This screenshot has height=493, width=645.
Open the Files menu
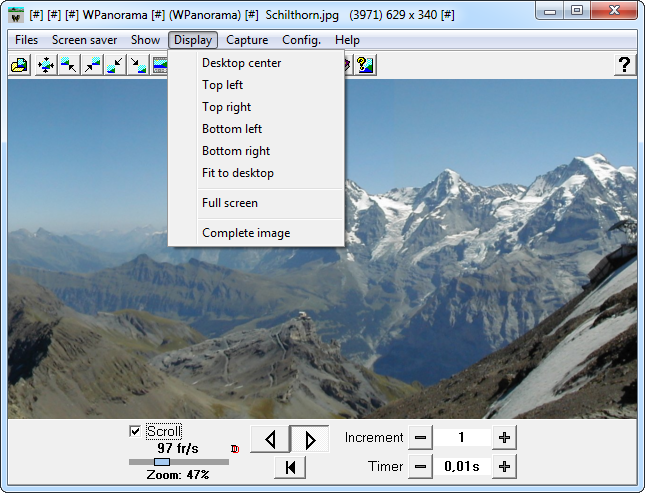tap(26, 40)
